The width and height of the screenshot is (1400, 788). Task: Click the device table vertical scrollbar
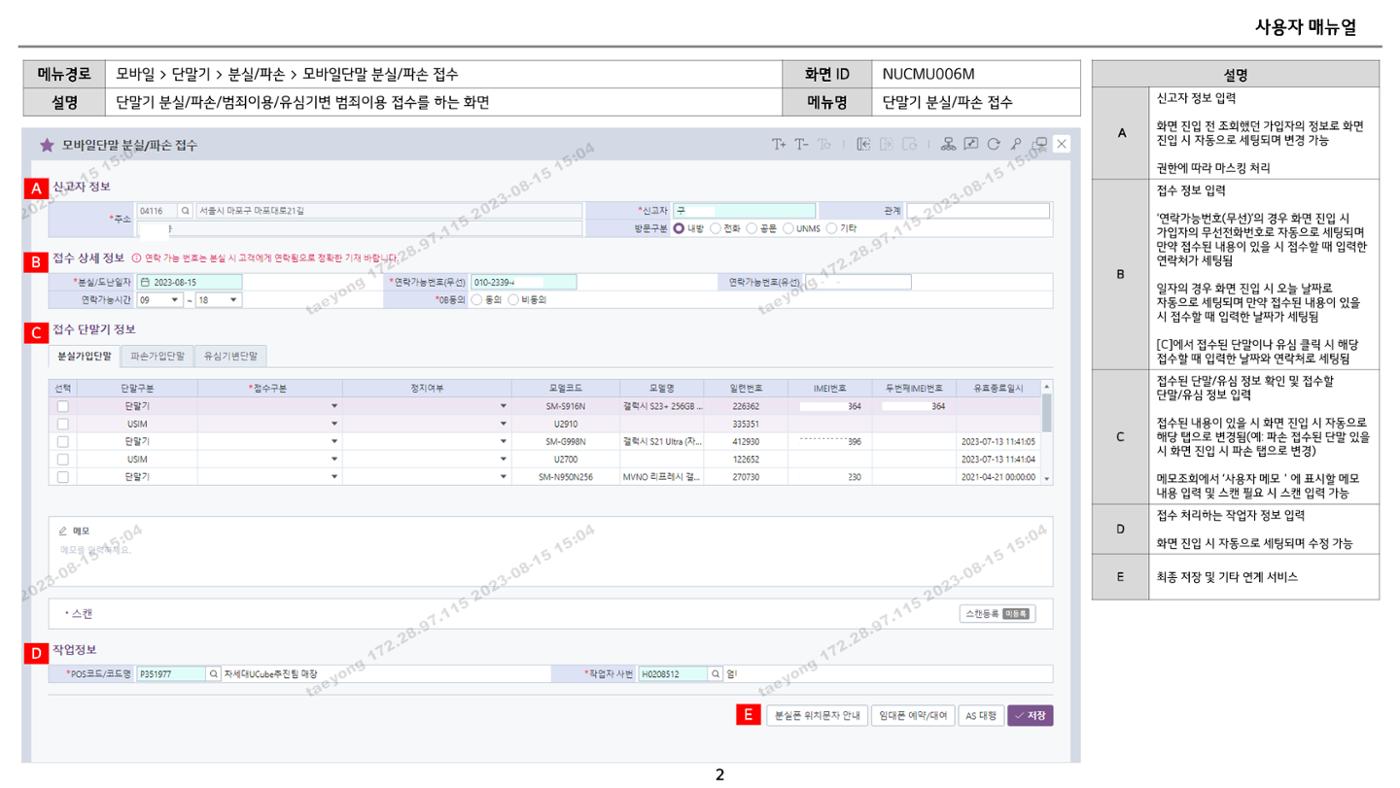tap(1047, 432)
